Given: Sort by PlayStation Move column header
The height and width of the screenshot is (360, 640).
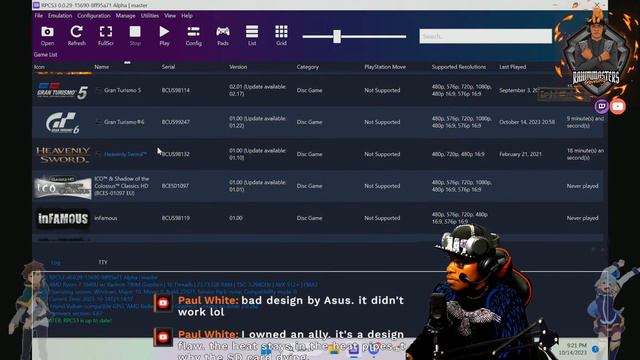Looking at the screenshot, I should [385, 67].
